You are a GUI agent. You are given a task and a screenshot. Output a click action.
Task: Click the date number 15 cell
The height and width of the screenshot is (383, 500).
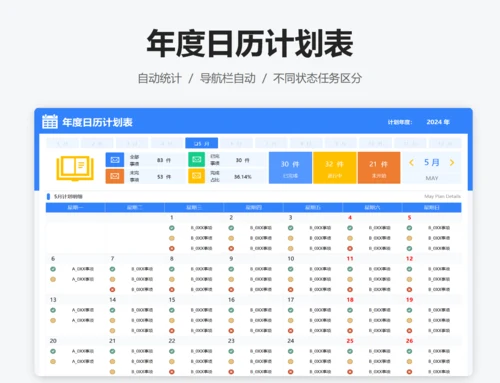coord(172,300)
